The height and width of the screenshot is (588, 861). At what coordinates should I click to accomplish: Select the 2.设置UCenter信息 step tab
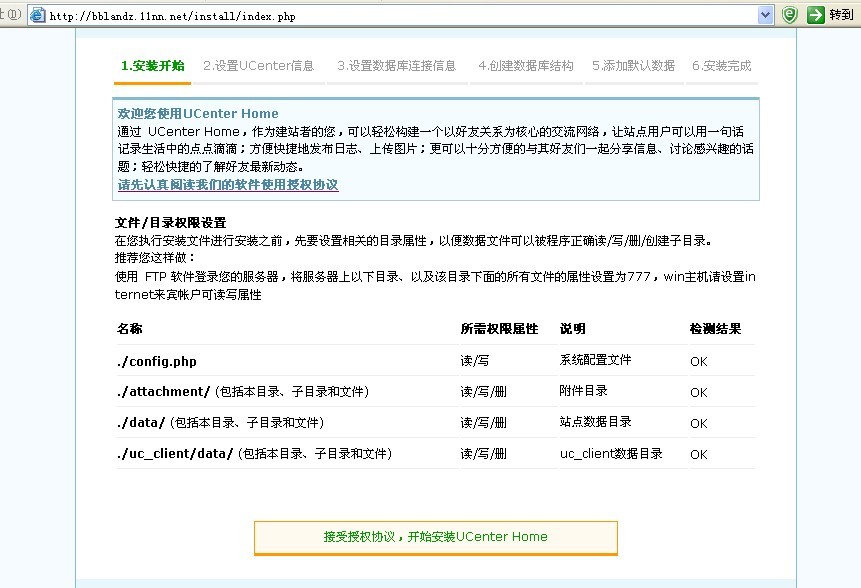click(259, 66)
